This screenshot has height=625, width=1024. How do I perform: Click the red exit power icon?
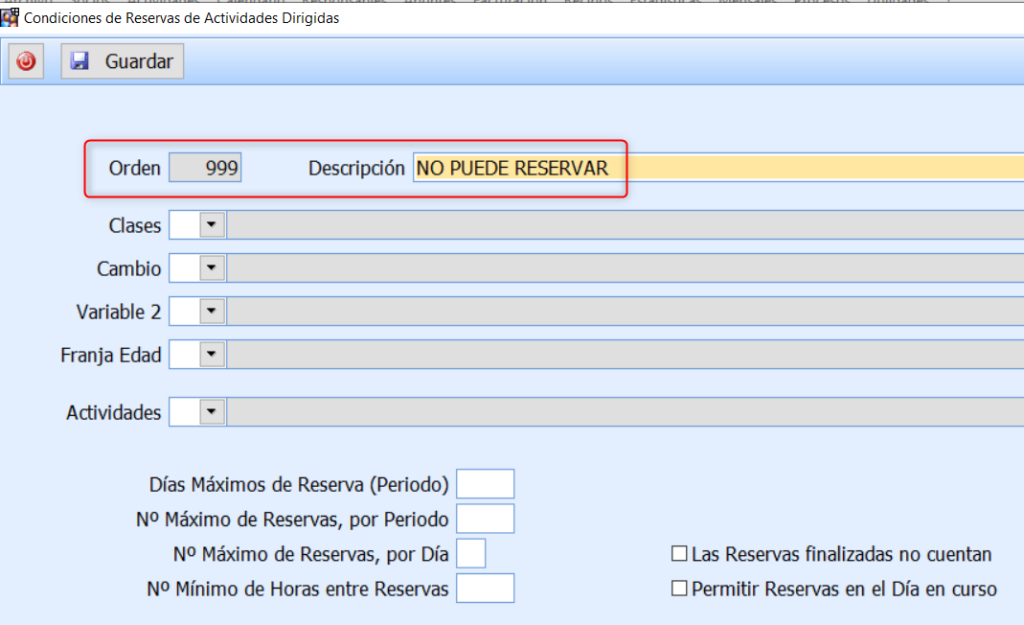[26, 61]
